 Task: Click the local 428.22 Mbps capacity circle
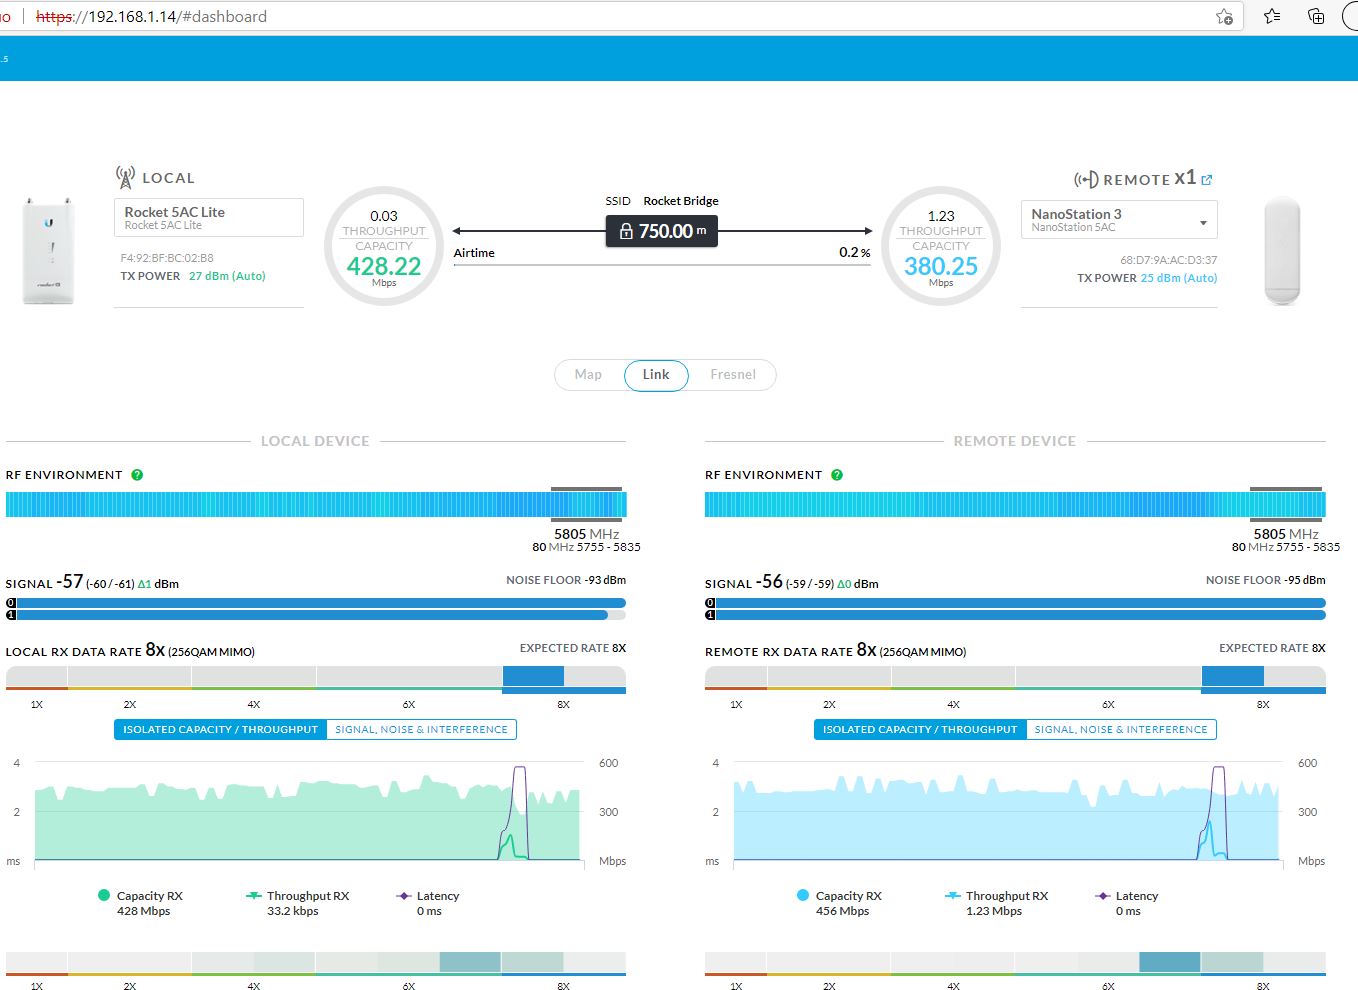tap(384, 246)
